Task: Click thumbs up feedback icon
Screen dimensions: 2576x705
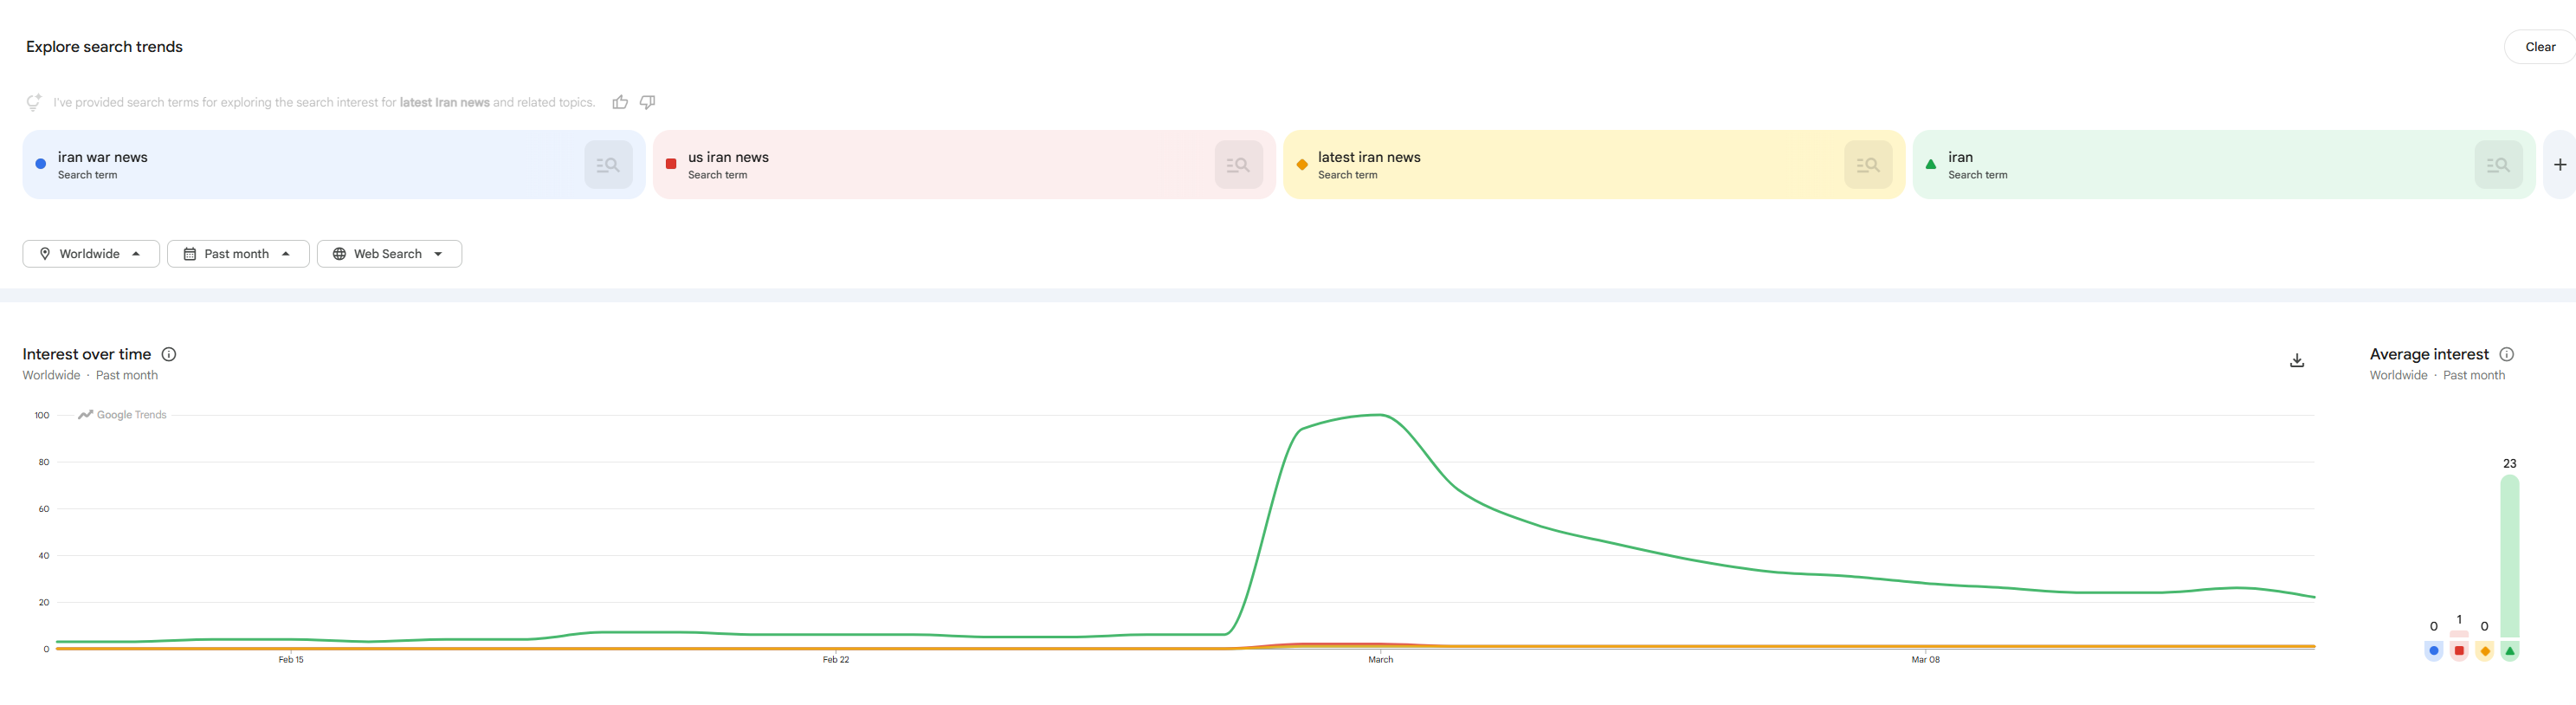Action: pos(620,102)
